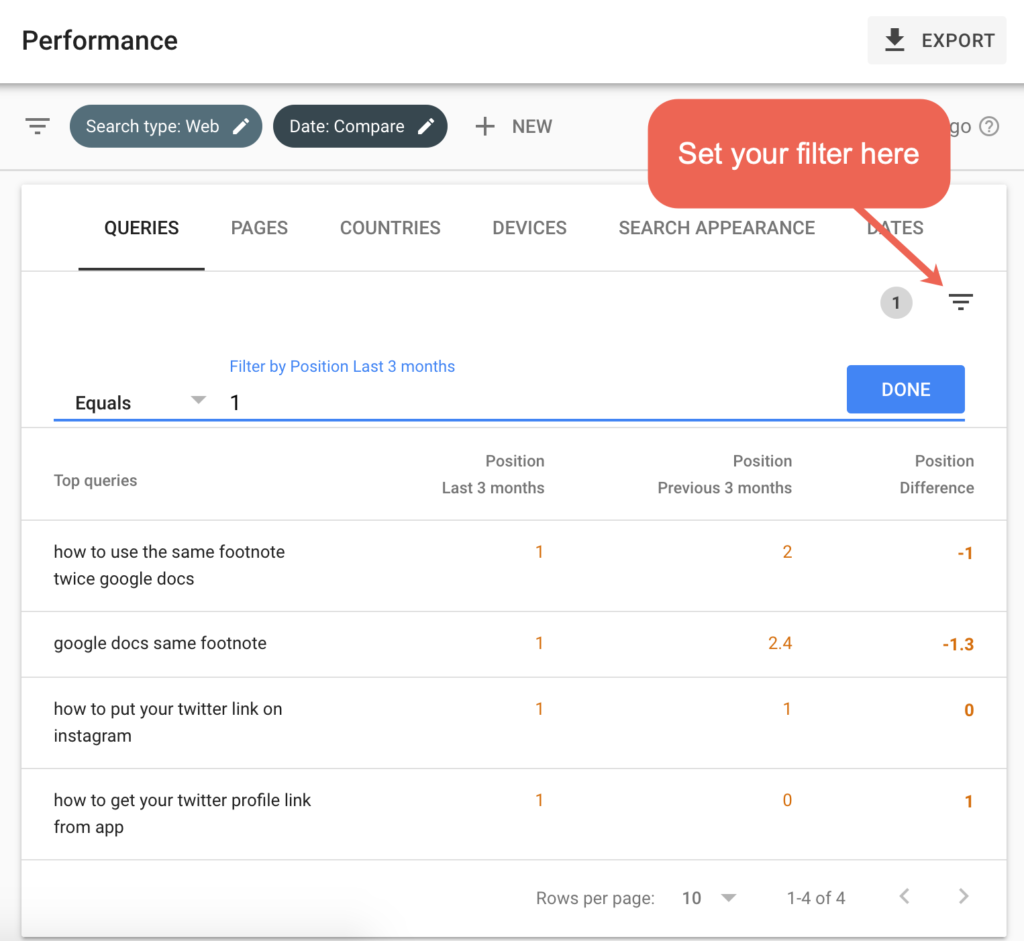The height and width of the screenshot is (941, 1024).
Task: Edit the Date: Compare chip pencil
Action: pyautogui.click(x=426, y=126)
